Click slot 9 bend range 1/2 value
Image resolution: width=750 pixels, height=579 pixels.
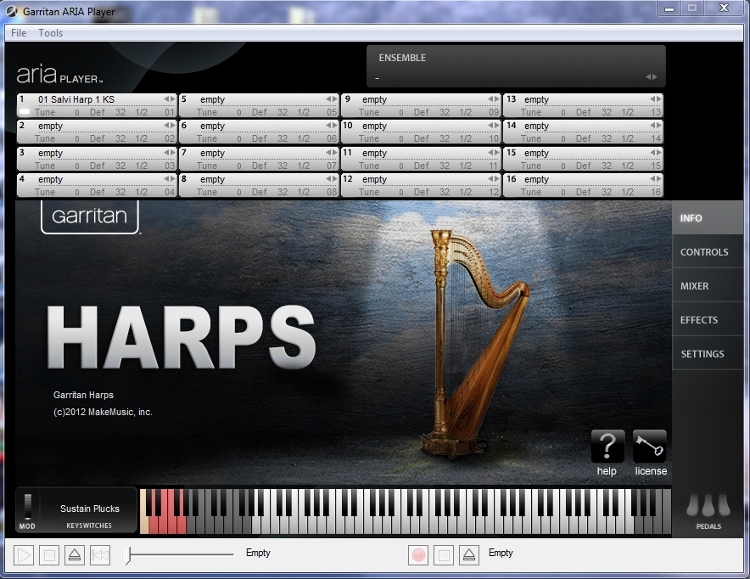click(465, 112)
